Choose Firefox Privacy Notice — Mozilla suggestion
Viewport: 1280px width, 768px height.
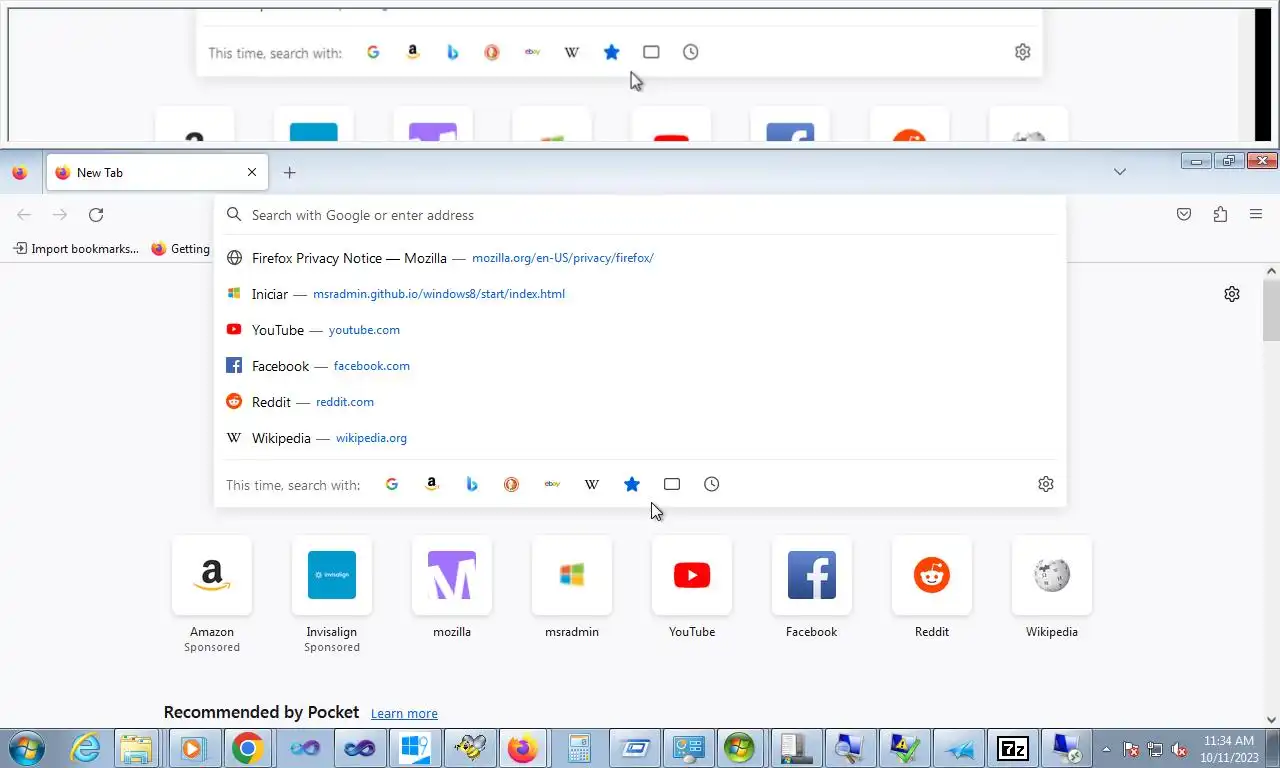pos(640,258)
